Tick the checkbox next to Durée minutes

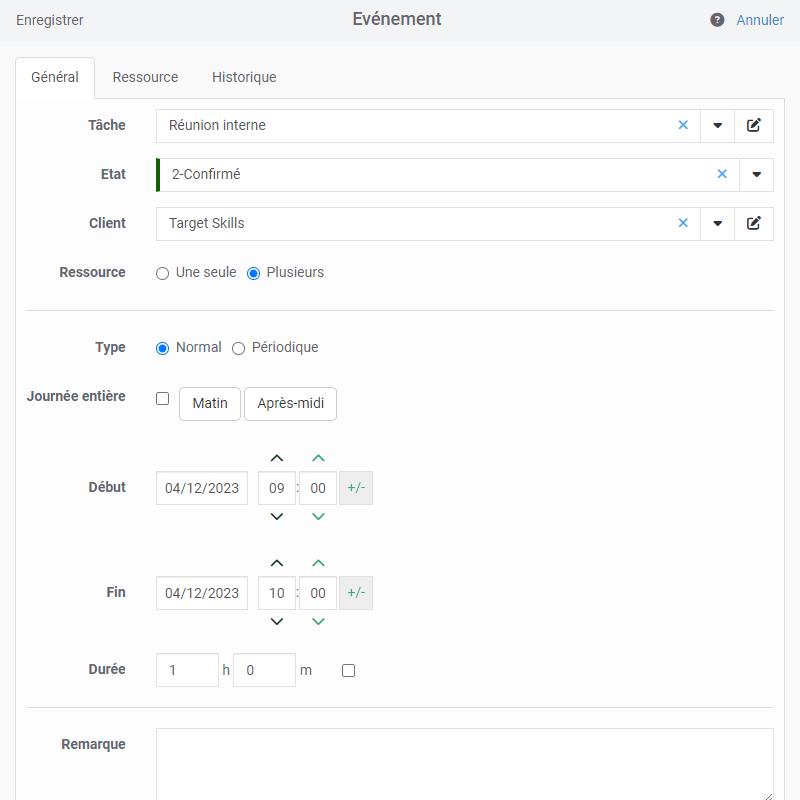point(348,670)
